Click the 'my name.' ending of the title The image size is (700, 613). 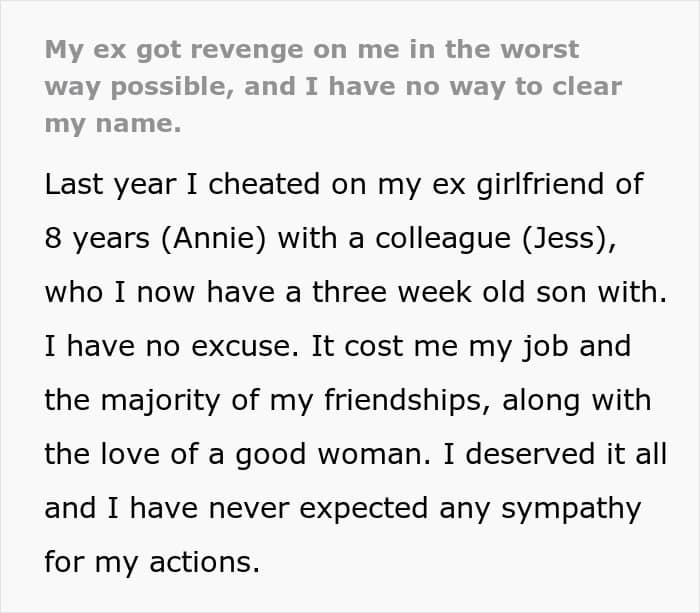click(113, 124)
